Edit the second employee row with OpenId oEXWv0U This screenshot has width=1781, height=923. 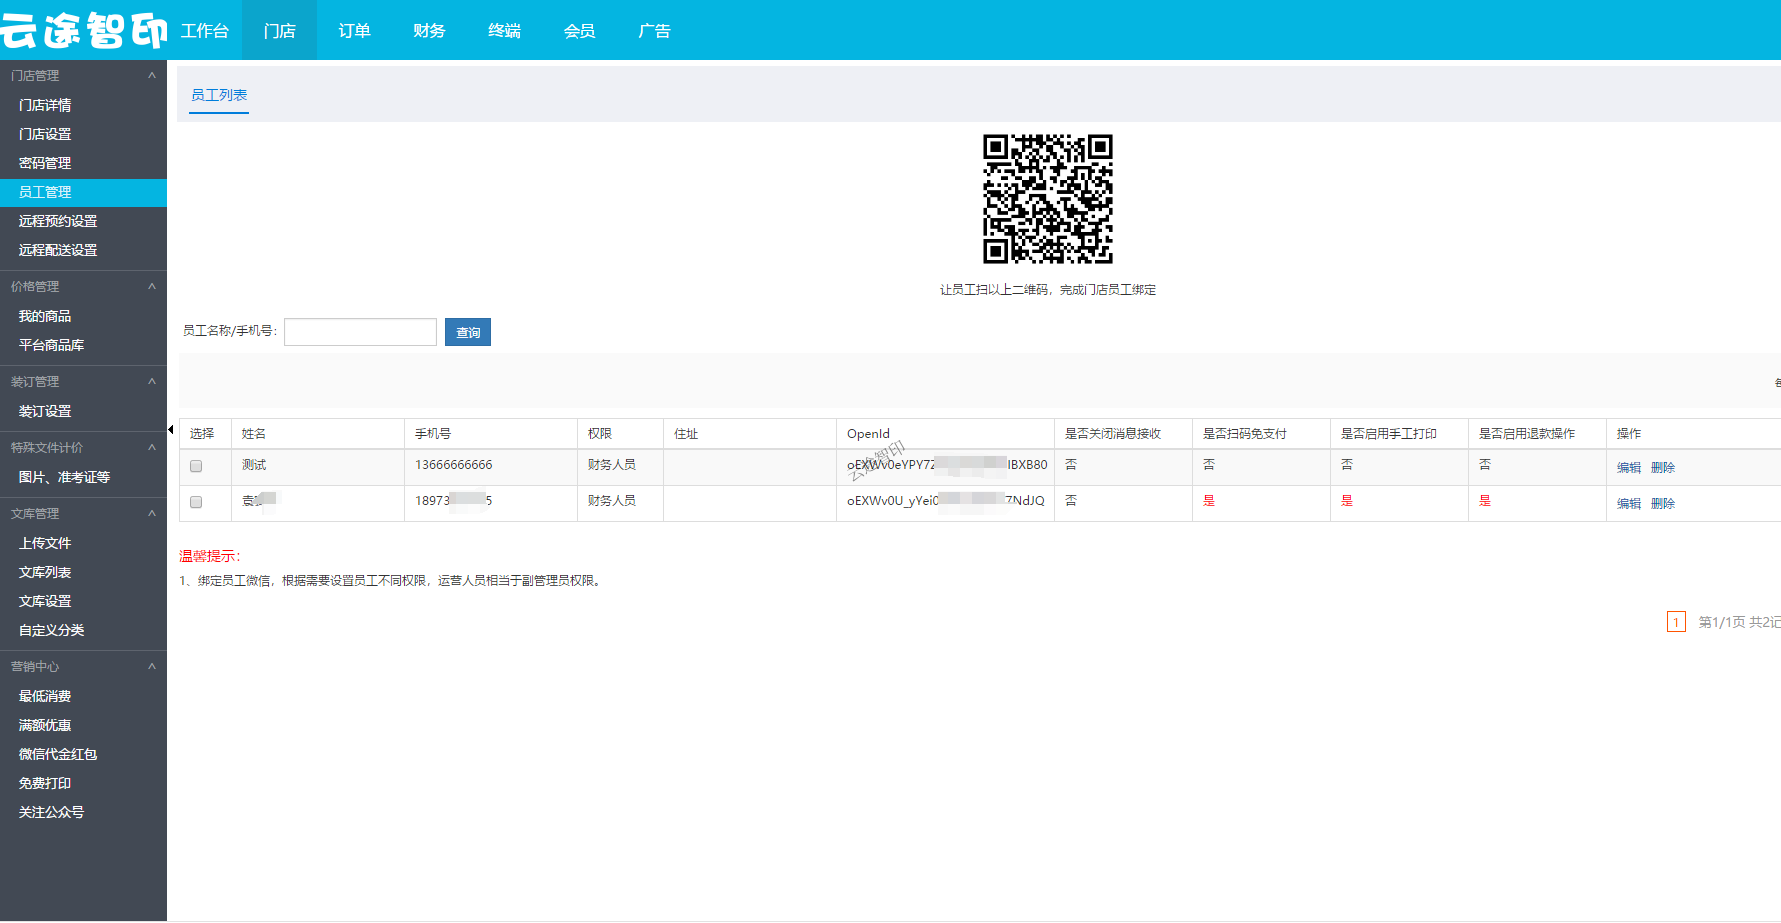1629,503
